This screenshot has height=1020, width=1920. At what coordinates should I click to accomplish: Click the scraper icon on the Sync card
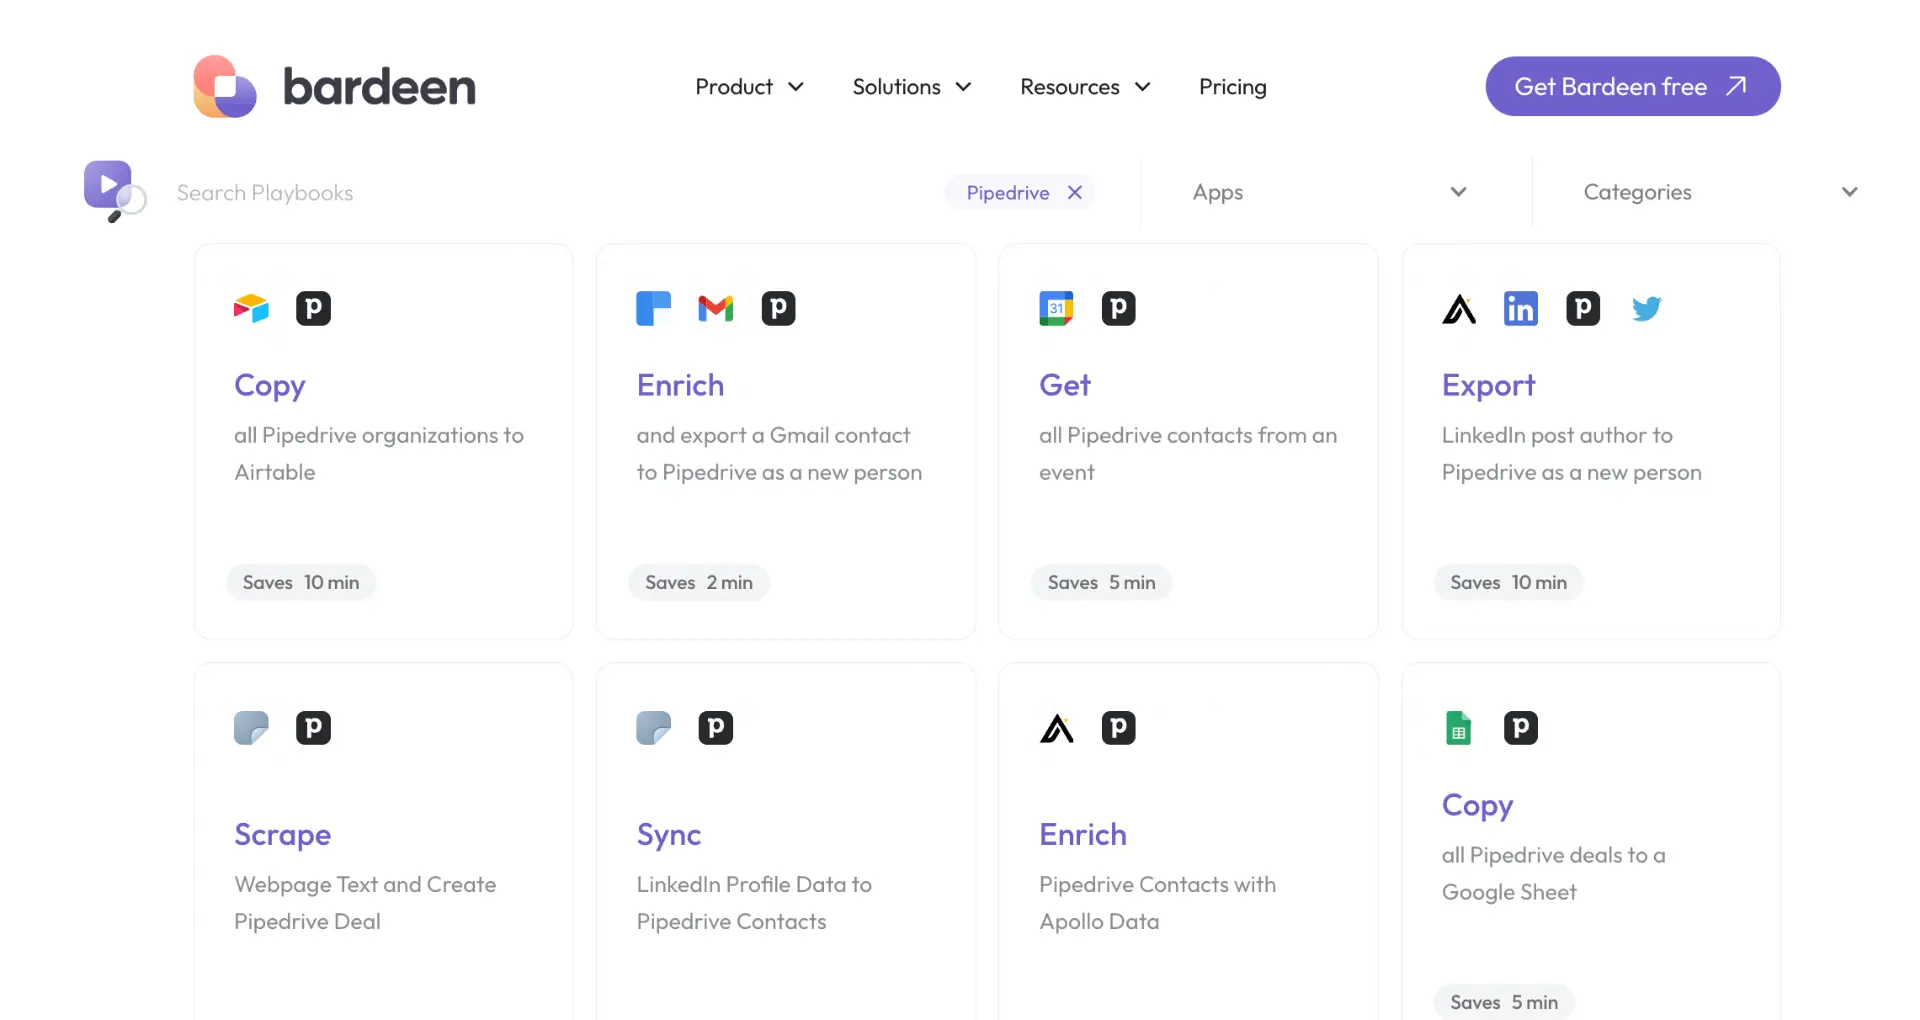pos(654,728)
